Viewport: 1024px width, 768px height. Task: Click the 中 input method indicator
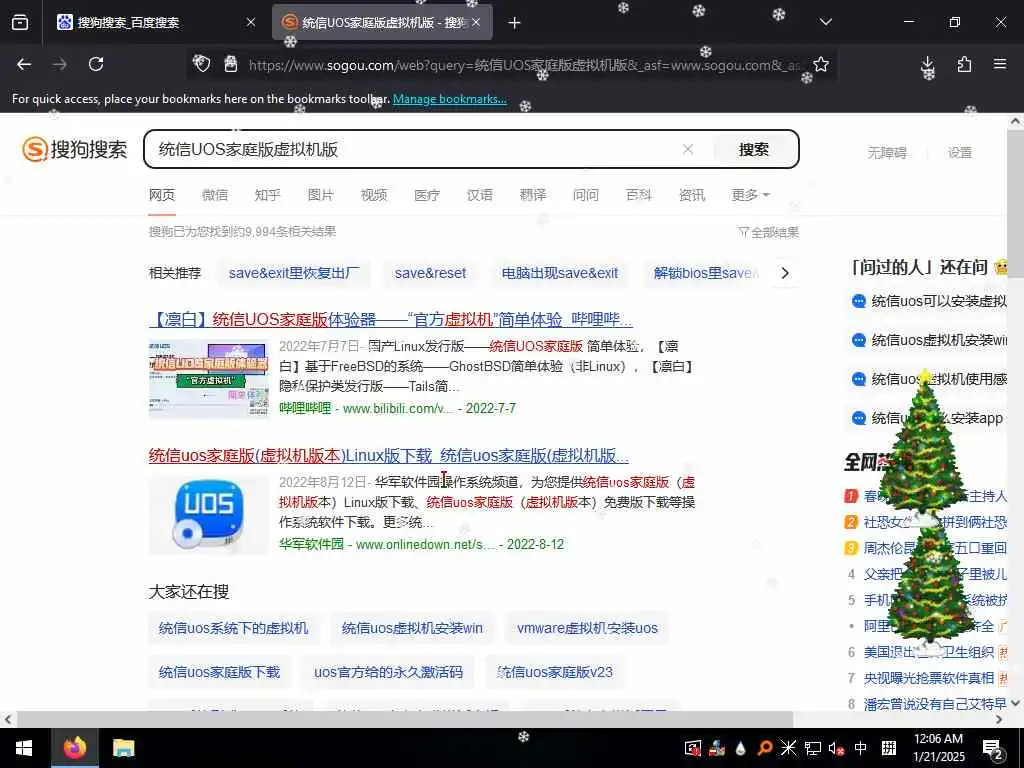click(861, 748)
